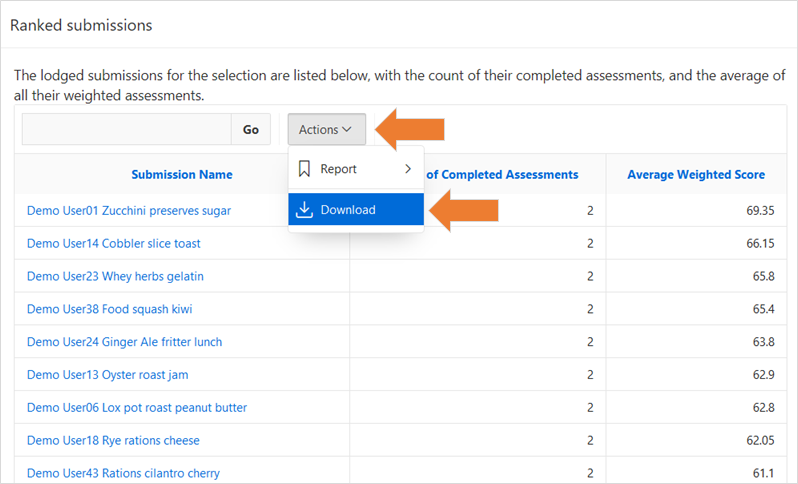
Task: Open the Actions dropdown menu
Action: [x=326, y=129]
